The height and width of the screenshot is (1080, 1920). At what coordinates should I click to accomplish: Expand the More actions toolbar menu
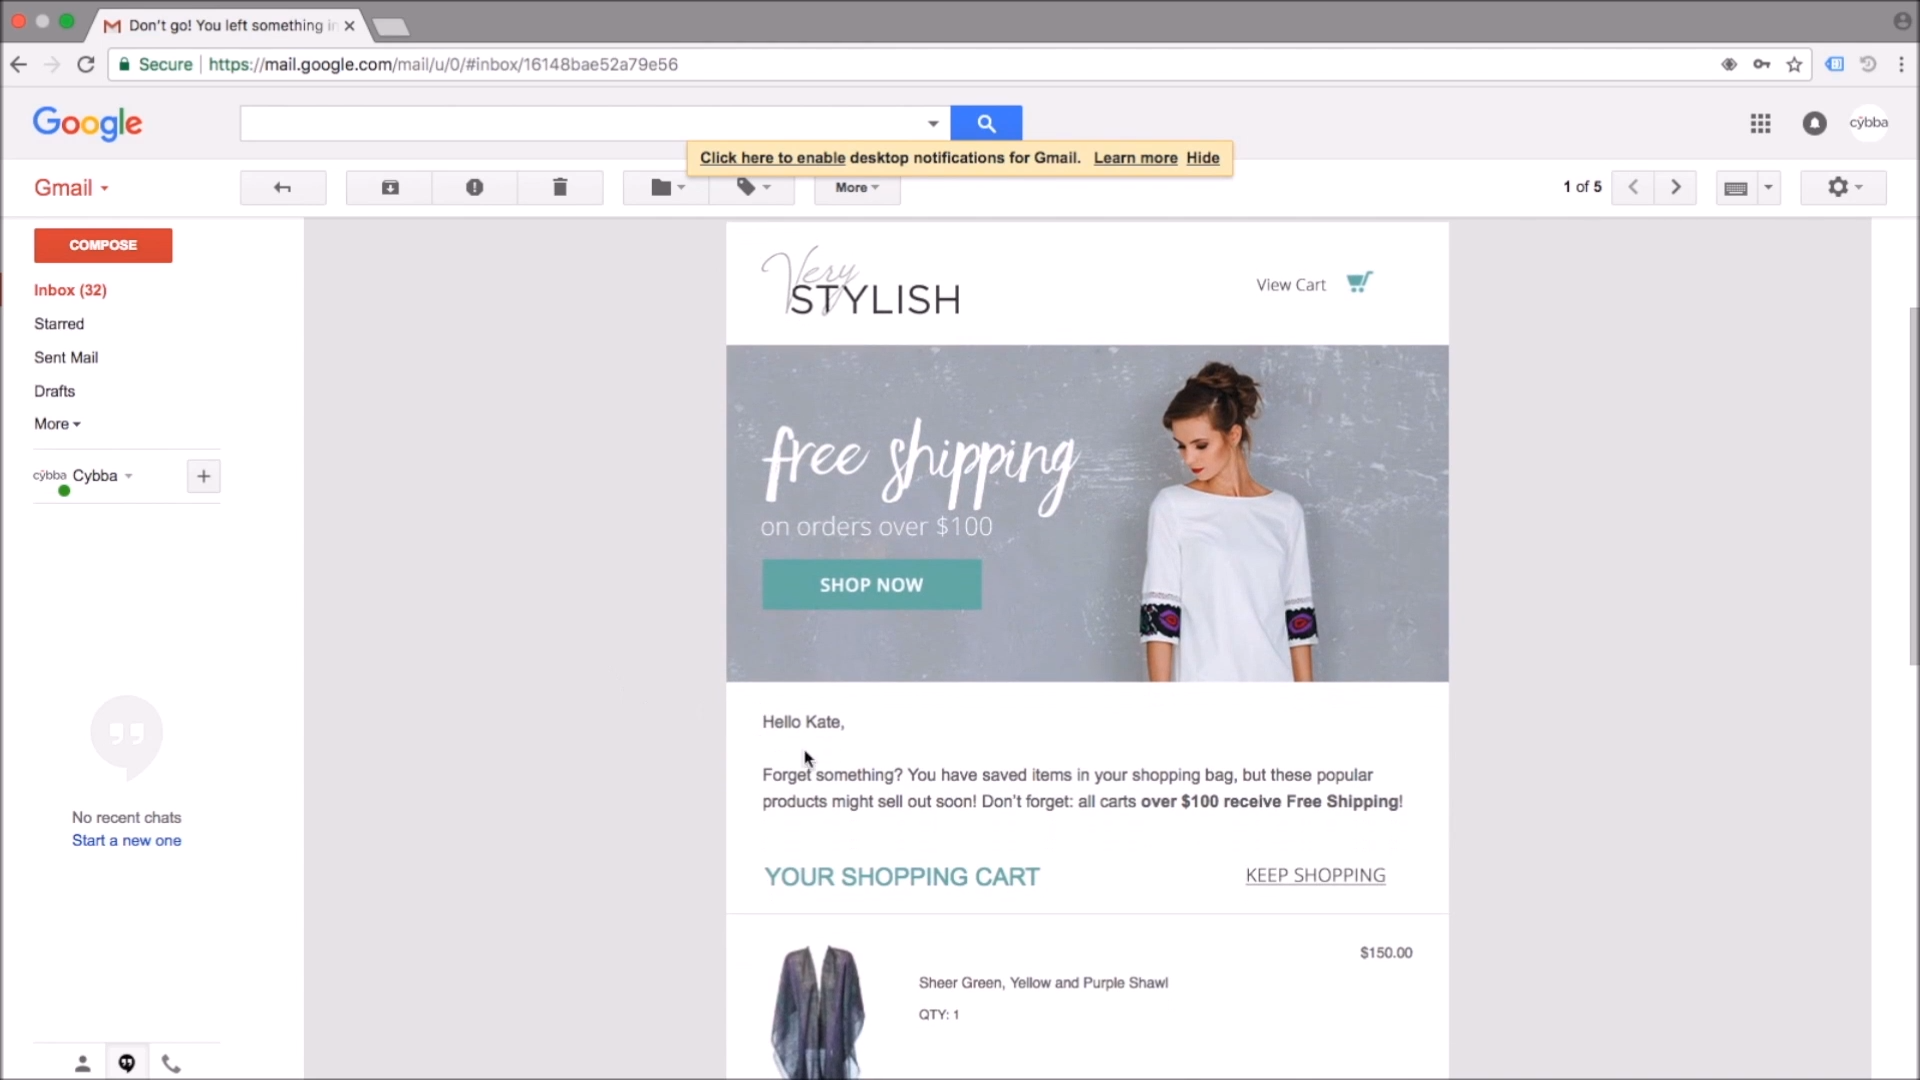[x=857, y=188]
